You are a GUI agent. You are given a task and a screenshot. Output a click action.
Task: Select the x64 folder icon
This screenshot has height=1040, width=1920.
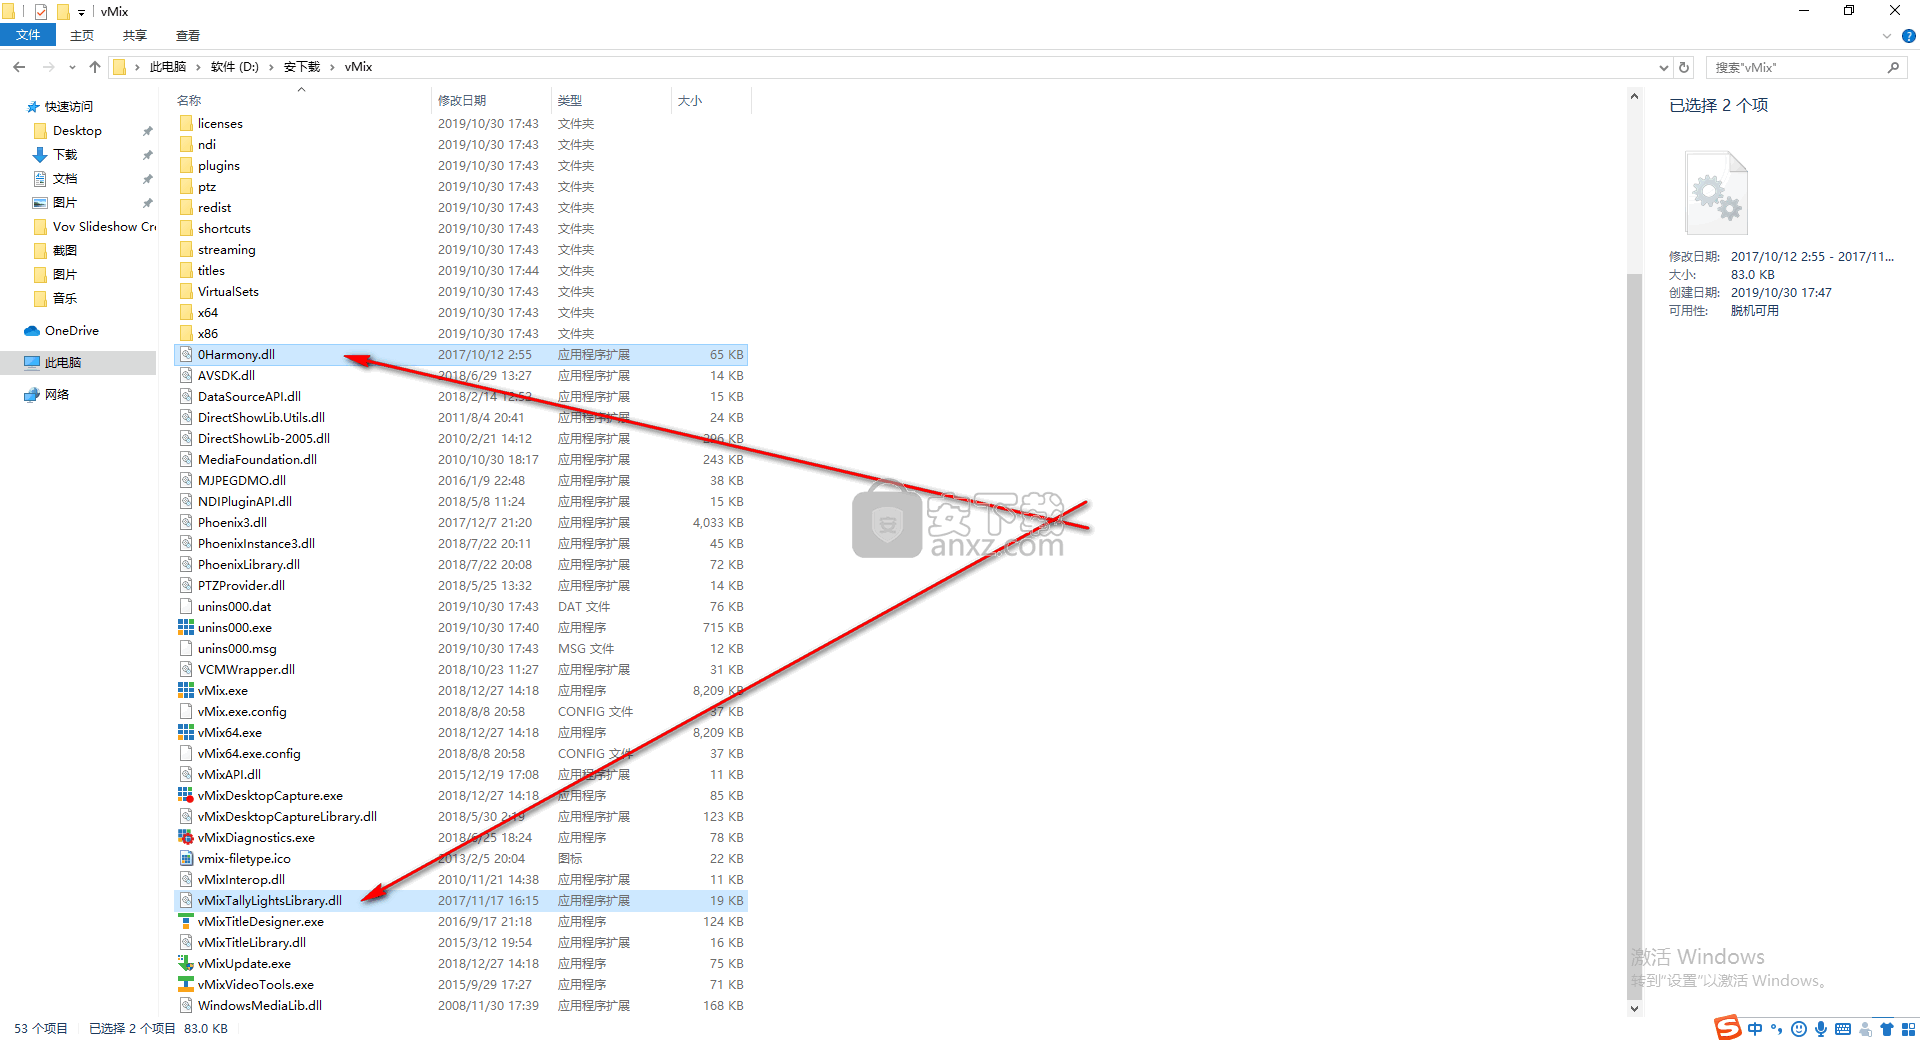(186, 313)
